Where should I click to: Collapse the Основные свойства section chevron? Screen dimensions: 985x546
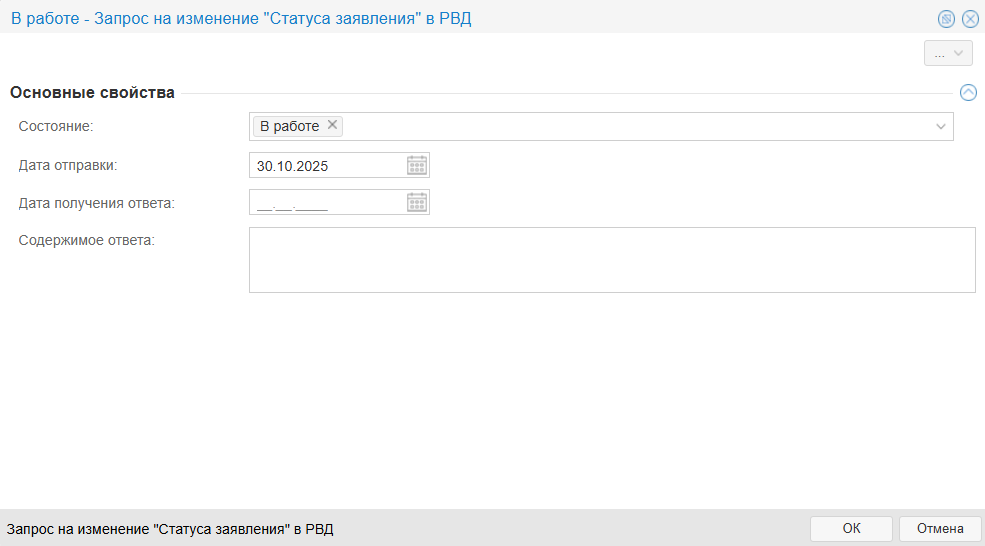(967, 93)
